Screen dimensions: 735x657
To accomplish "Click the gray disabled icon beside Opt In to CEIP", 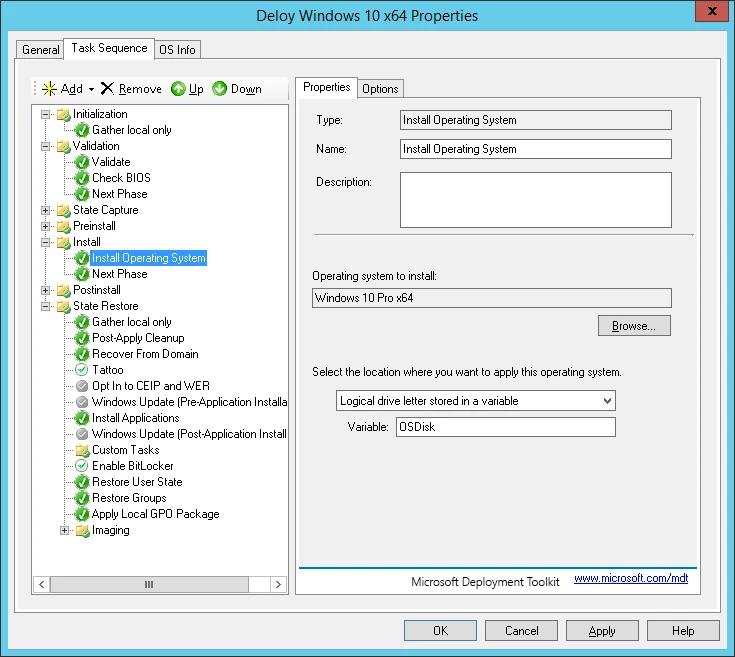I will [82, 386].
